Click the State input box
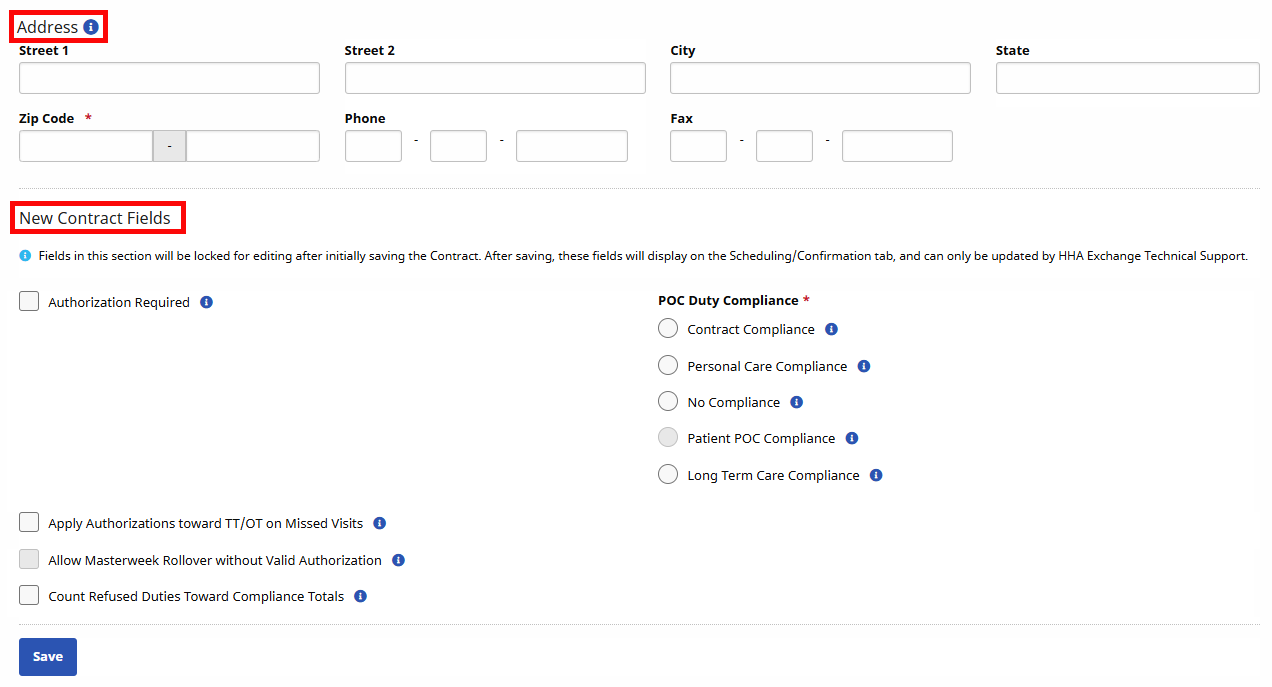1272x687 pixels. (1127, 78)
